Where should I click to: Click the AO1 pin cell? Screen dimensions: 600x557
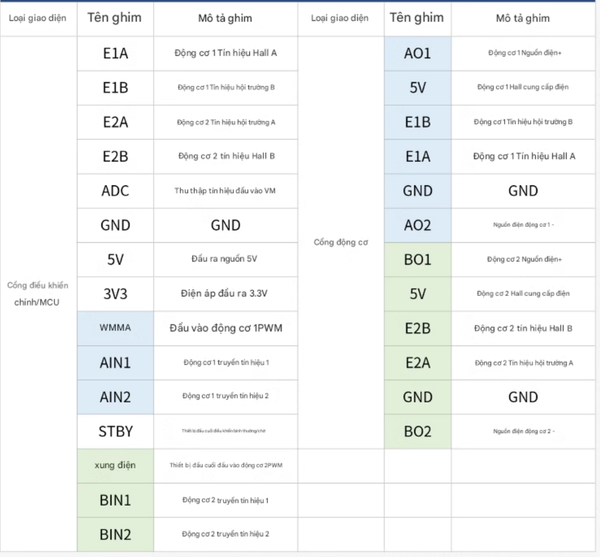tap(418, 54)
